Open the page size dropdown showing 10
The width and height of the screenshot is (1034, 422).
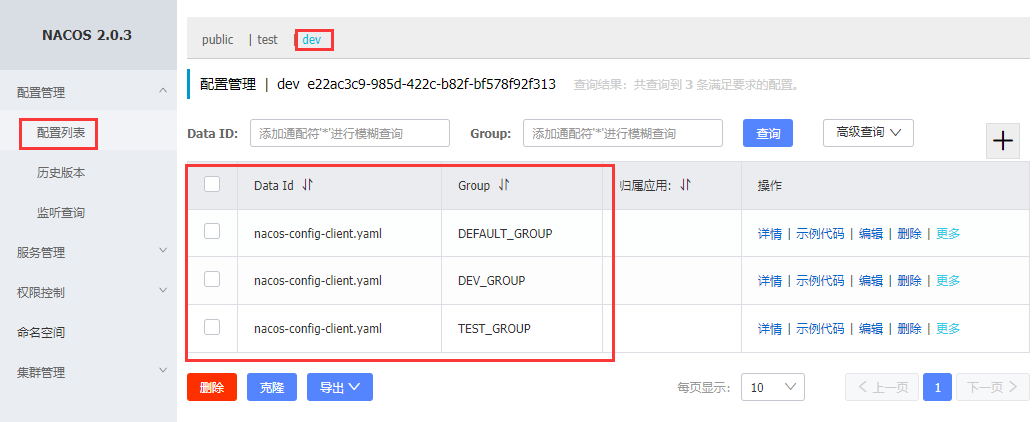(773, 387)
